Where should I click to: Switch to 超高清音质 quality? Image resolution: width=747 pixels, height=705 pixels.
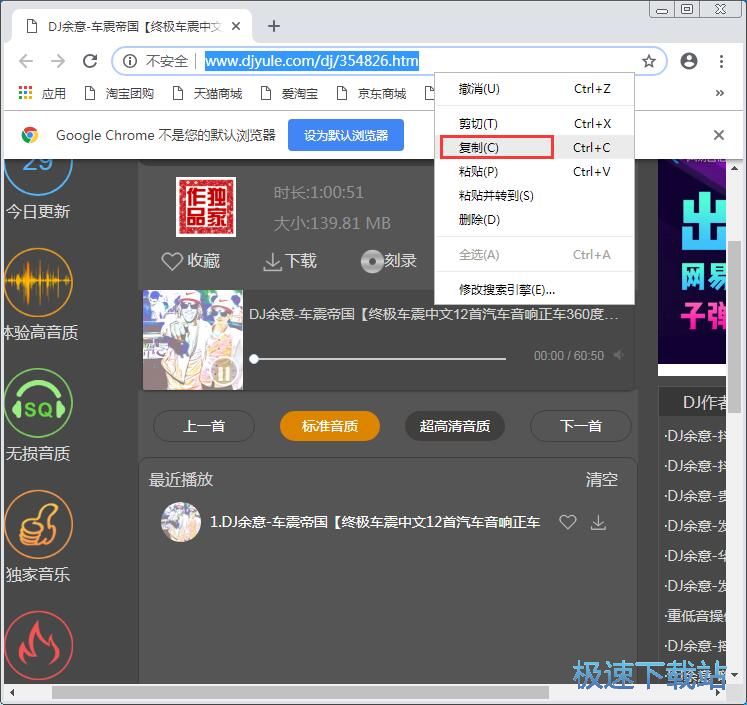click(x=455, y=426)
